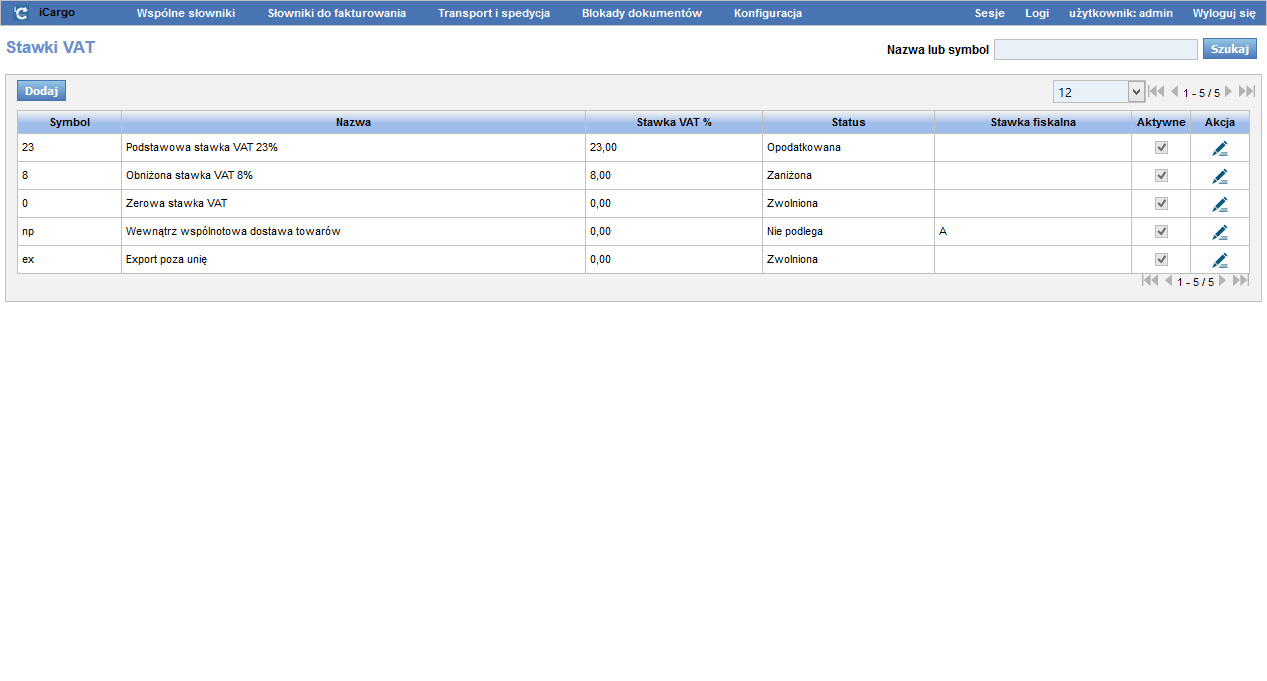Edit the Podstawowa stawka VAT 23% row

coord(1219,148)
